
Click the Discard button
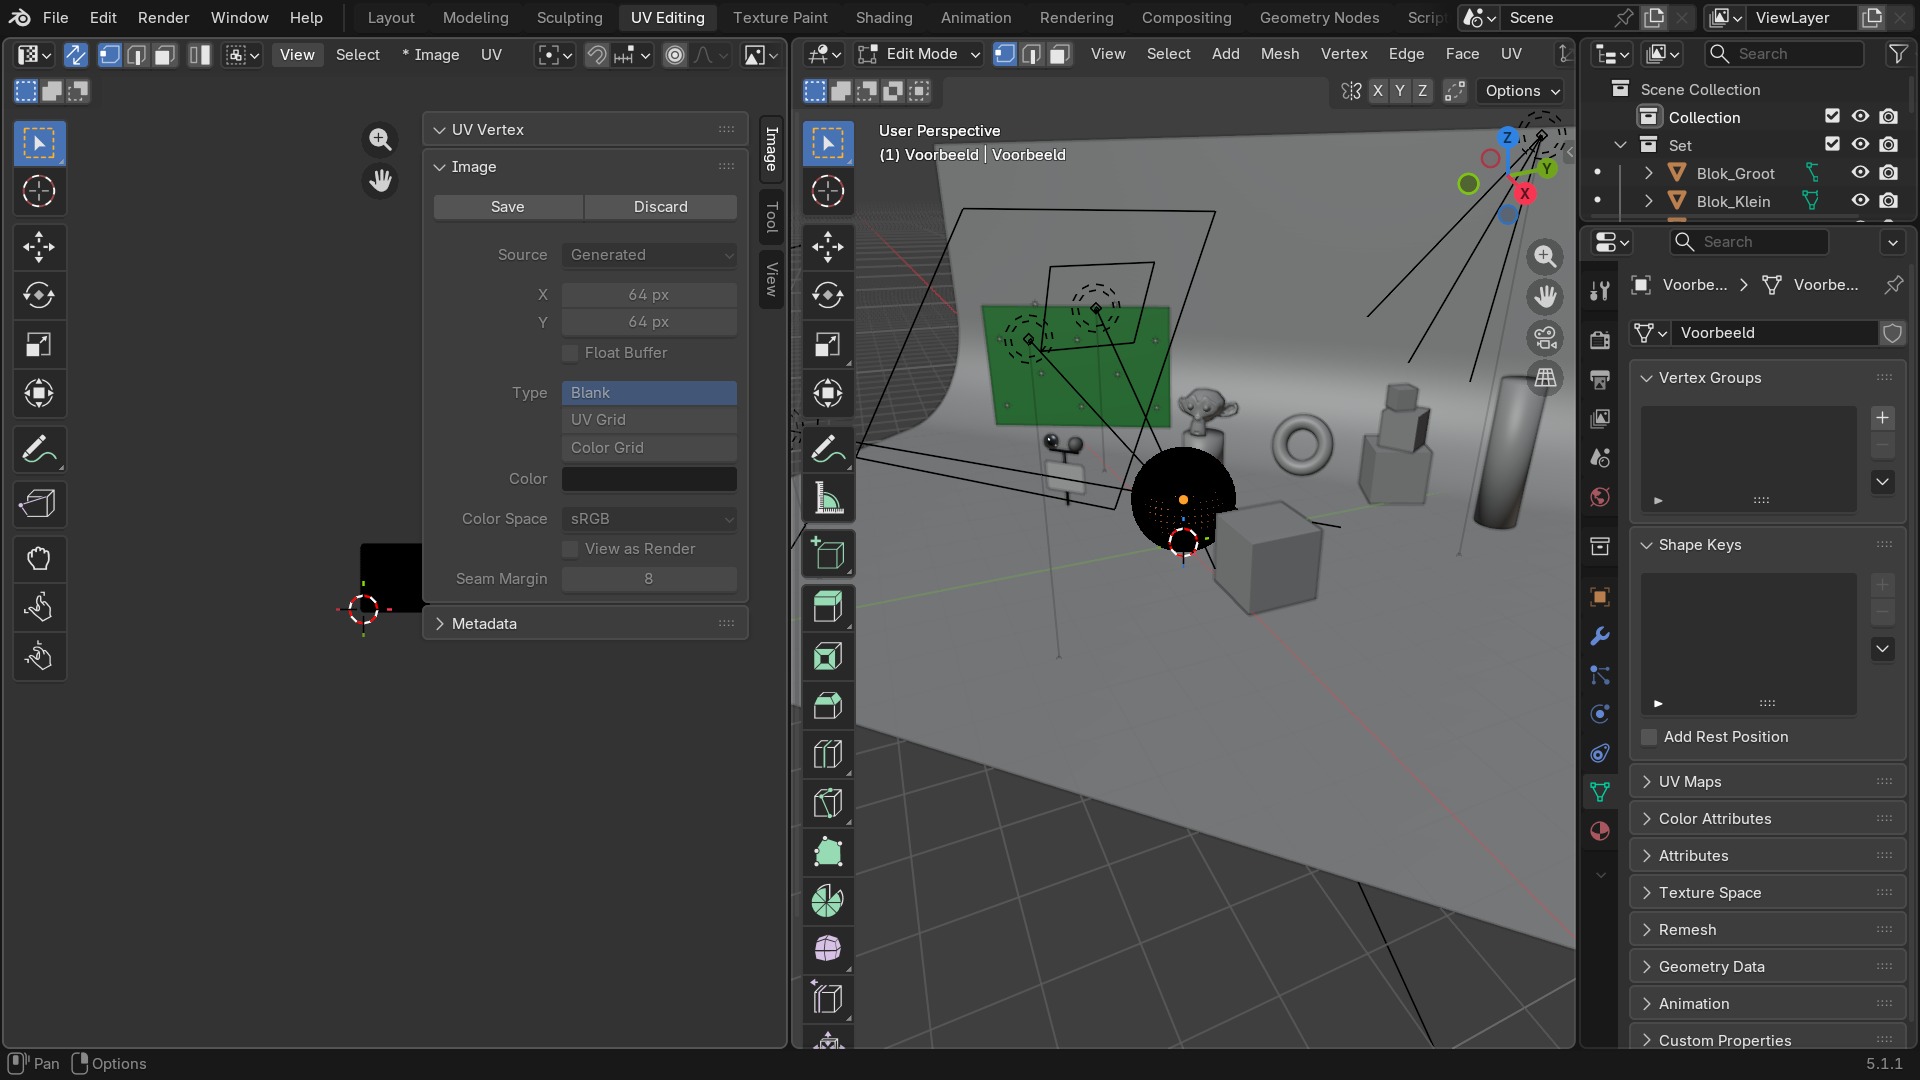tap(661, 207)
